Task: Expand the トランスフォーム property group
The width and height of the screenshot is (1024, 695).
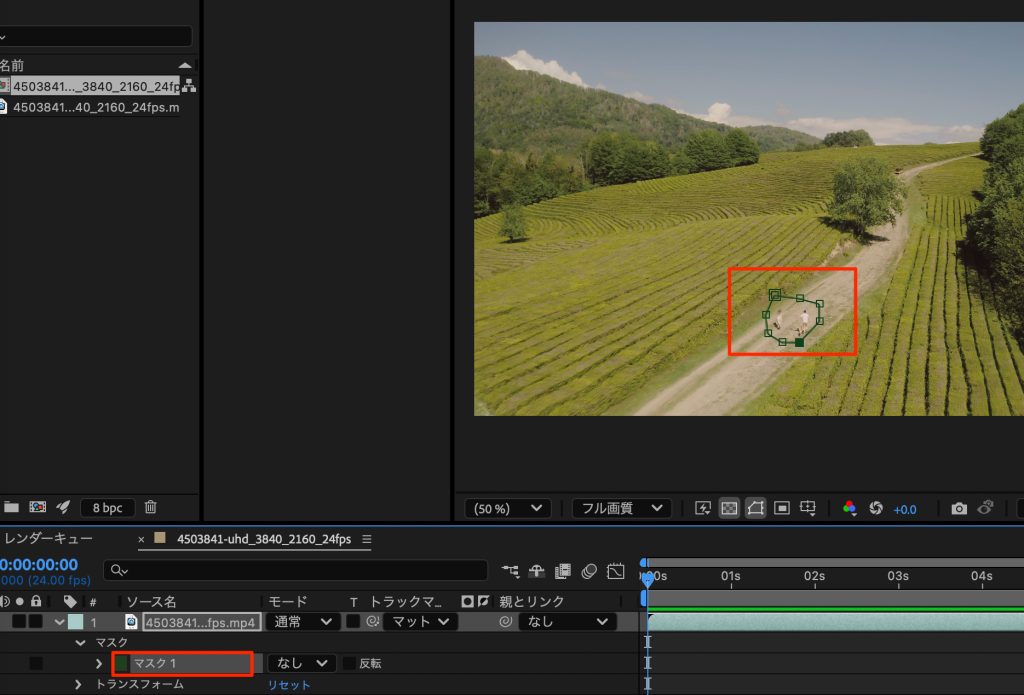Action: point(78,685)
